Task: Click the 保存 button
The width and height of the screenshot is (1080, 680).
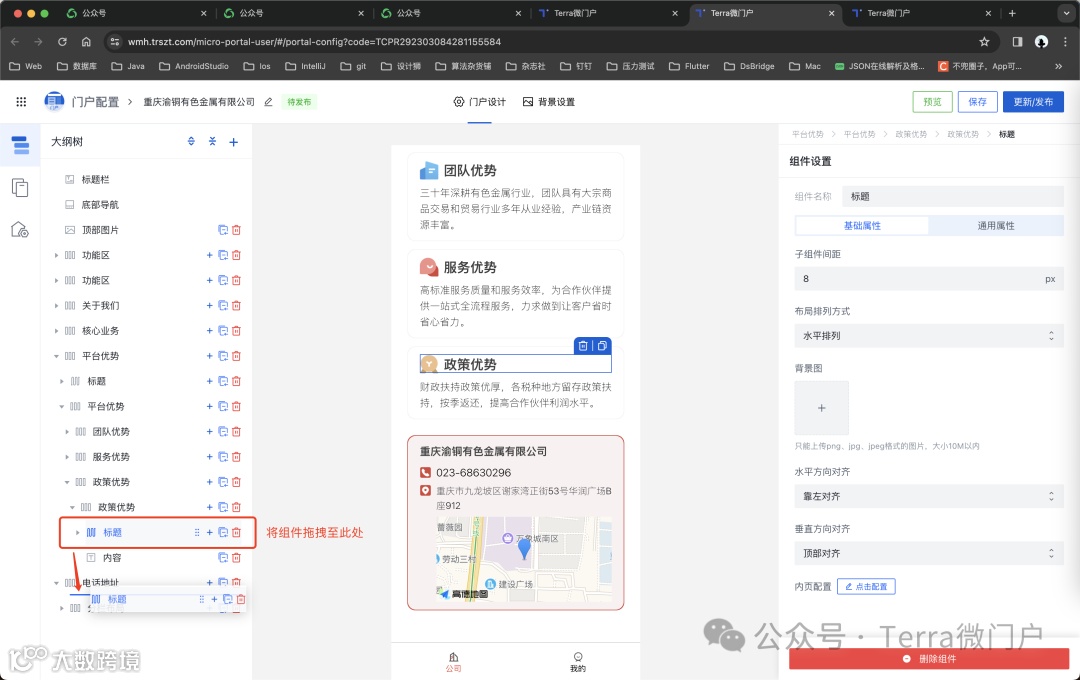Action: tap(977, 102)
